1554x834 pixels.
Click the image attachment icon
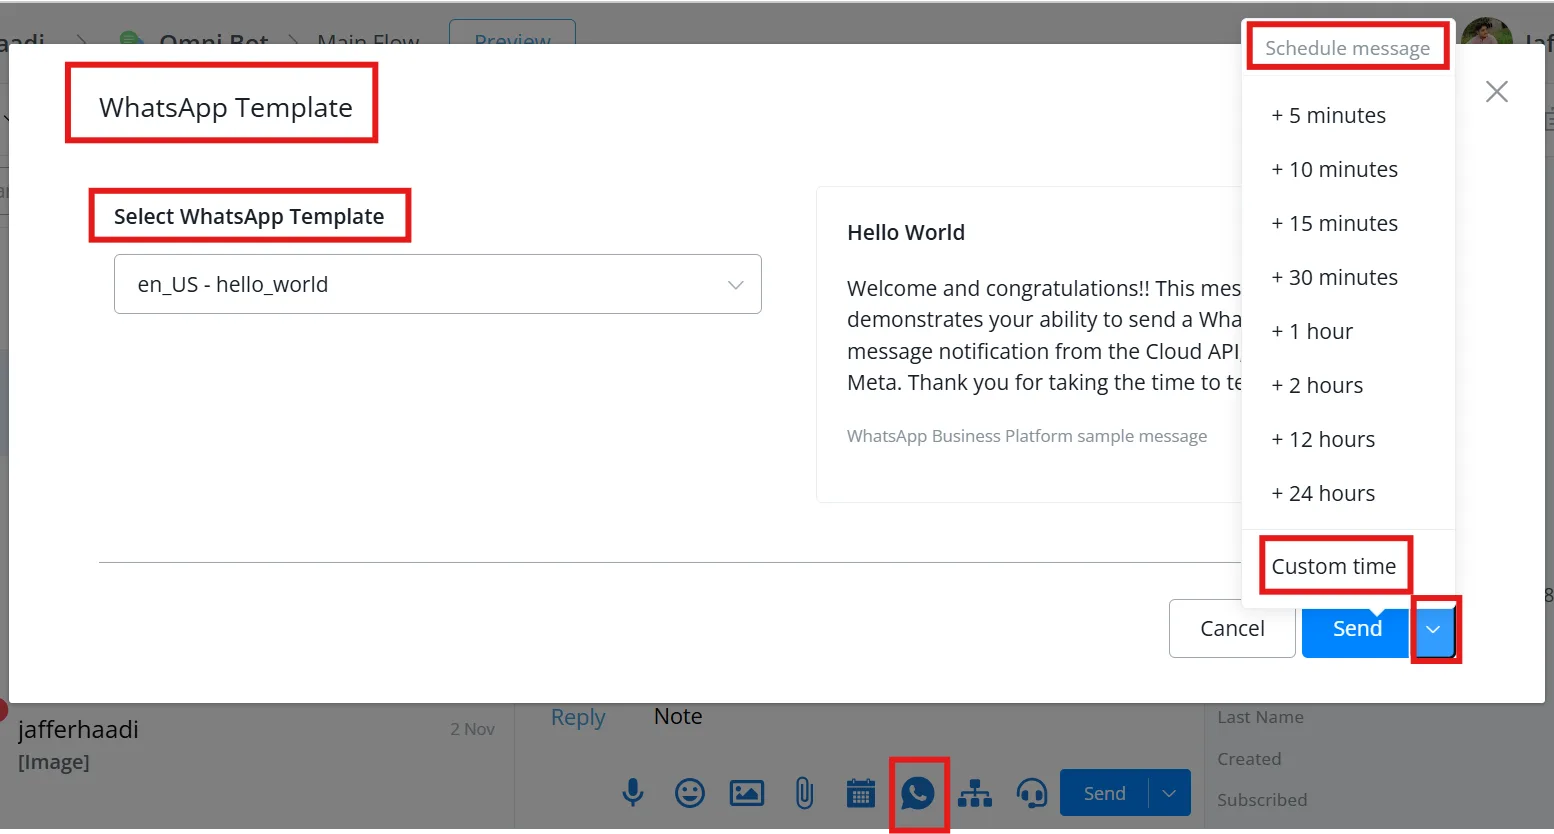coord(747,793)
